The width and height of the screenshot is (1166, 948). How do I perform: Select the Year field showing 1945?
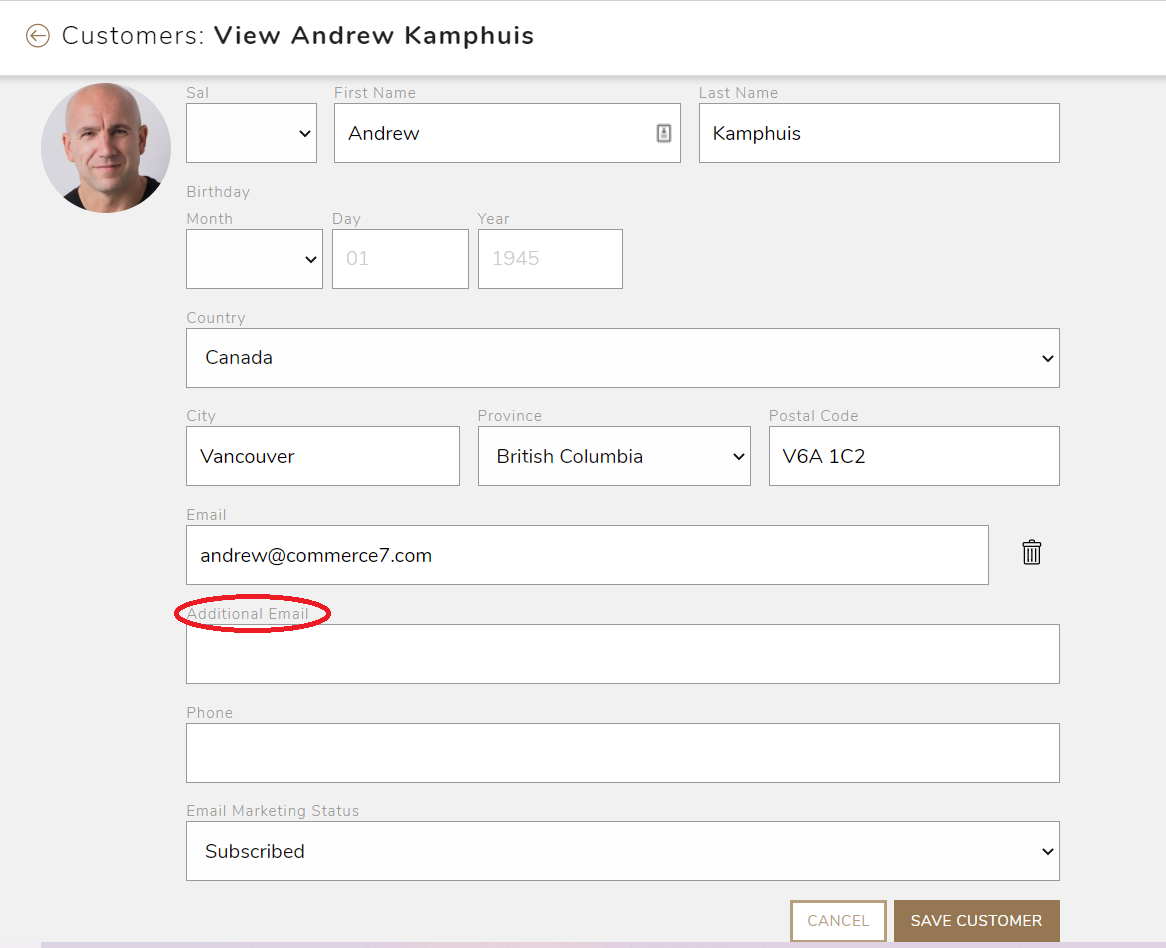550,258
